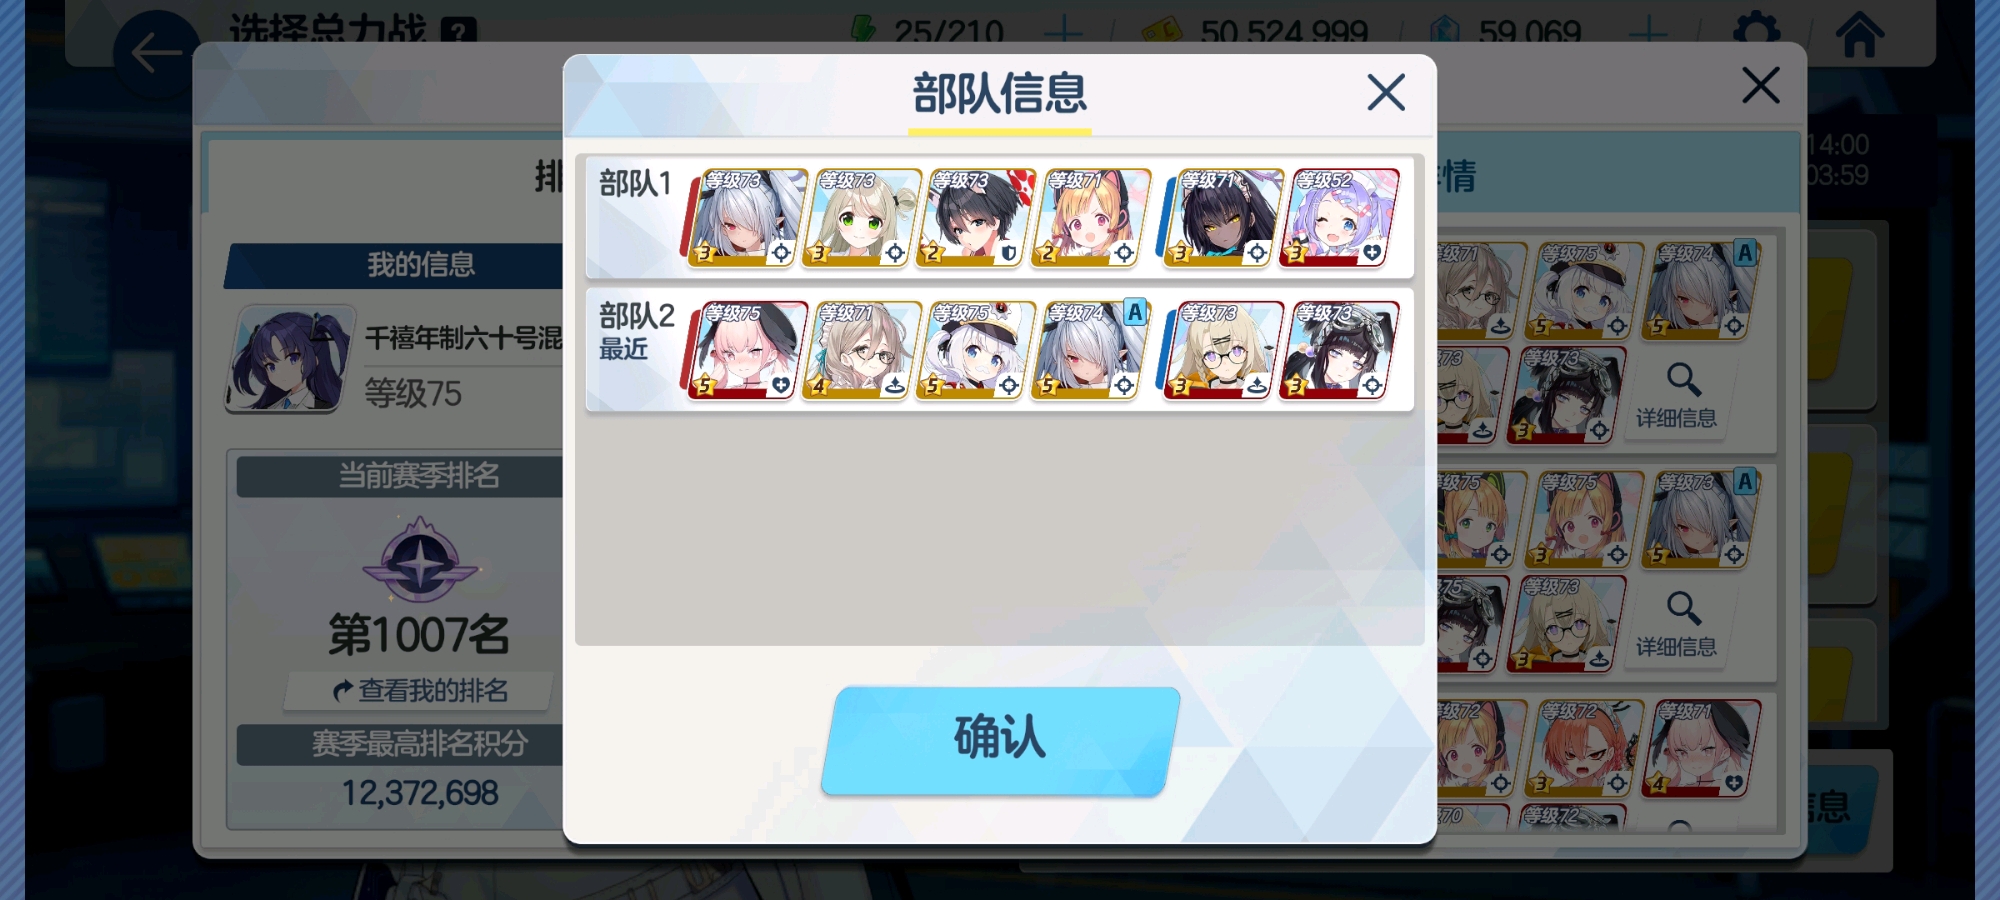The image size is (2000, 900).
Task: Select the 部队1 row
Action: click(x=1000, y=217)
